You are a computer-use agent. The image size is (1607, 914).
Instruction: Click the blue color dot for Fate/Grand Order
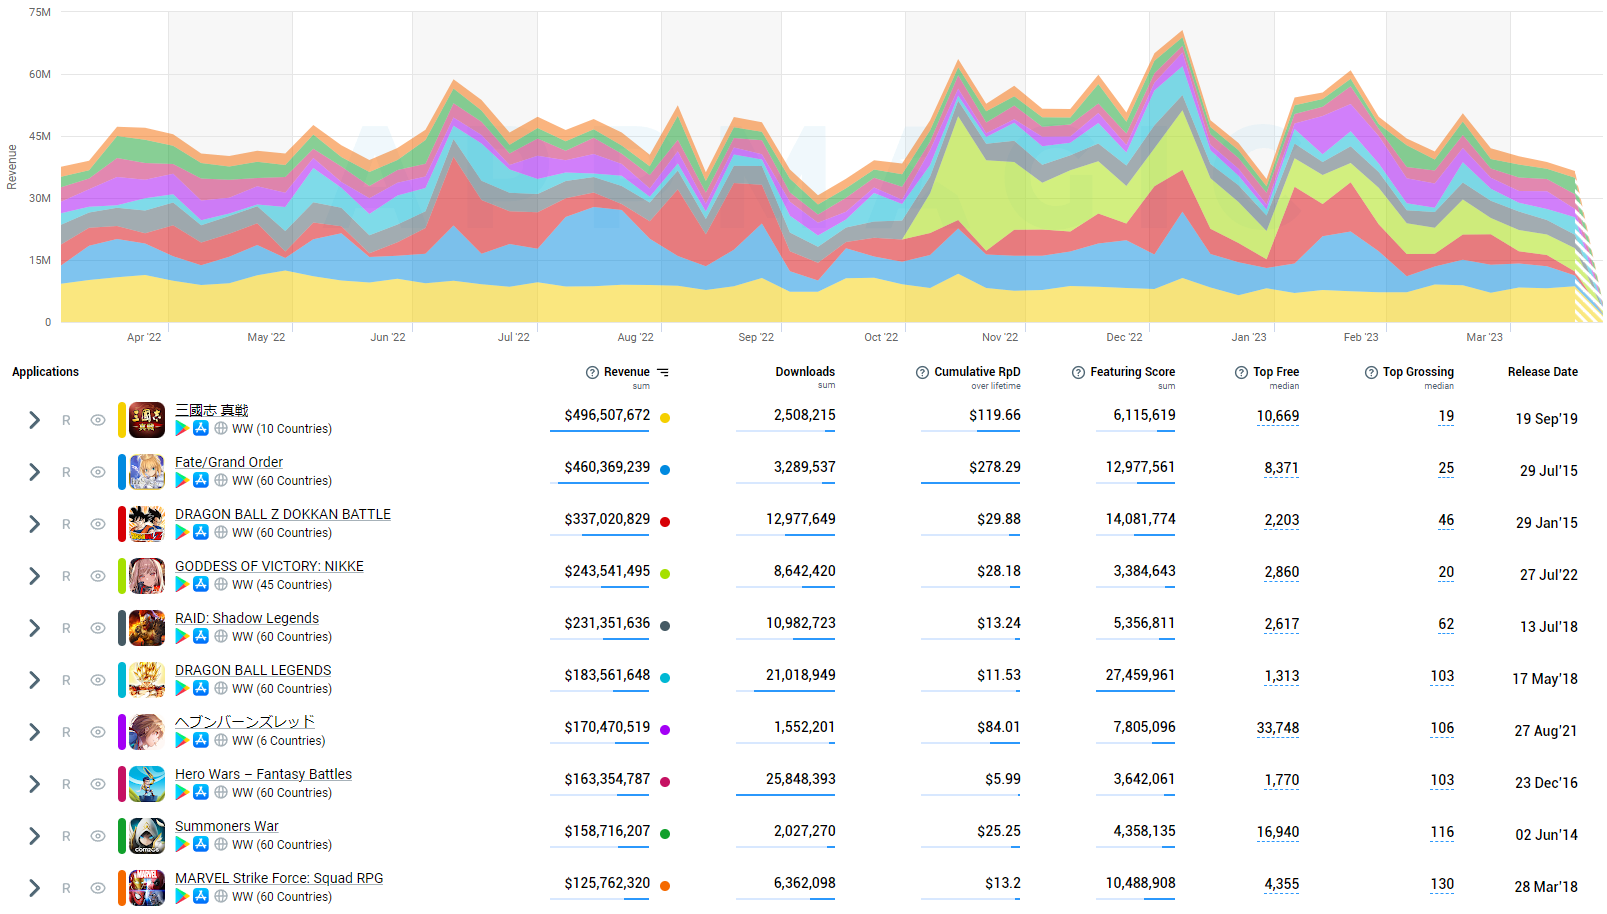click(x=665, y=470)
